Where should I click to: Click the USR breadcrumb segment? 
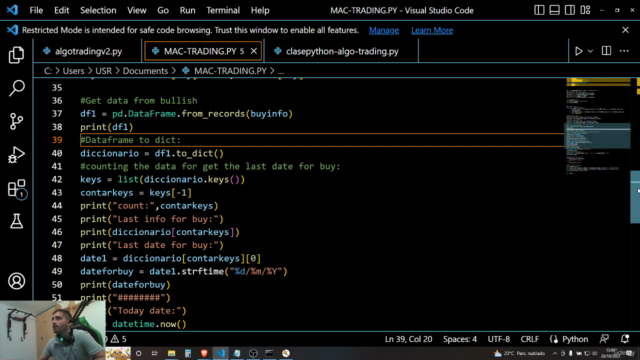click(x=103, y=71)
